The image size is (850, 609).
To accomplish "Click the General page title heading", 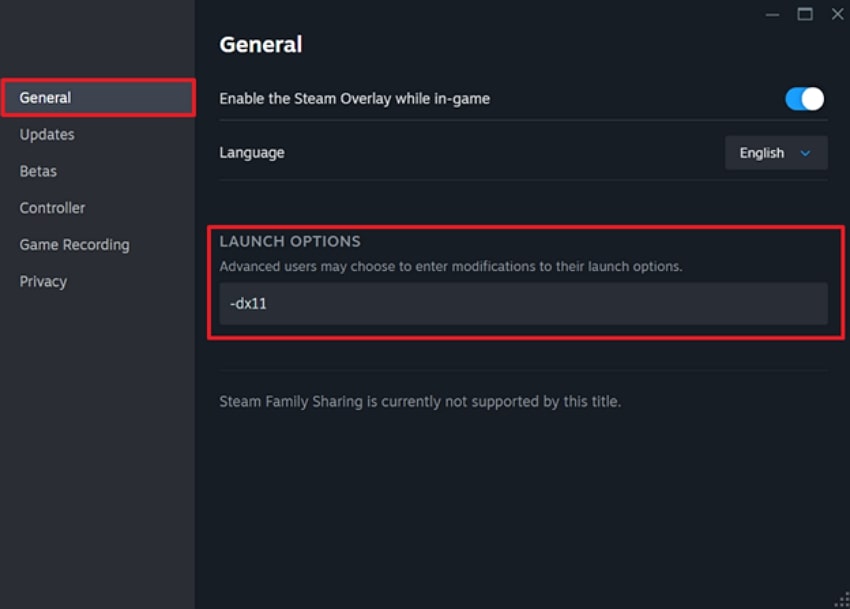I will 261,44.
